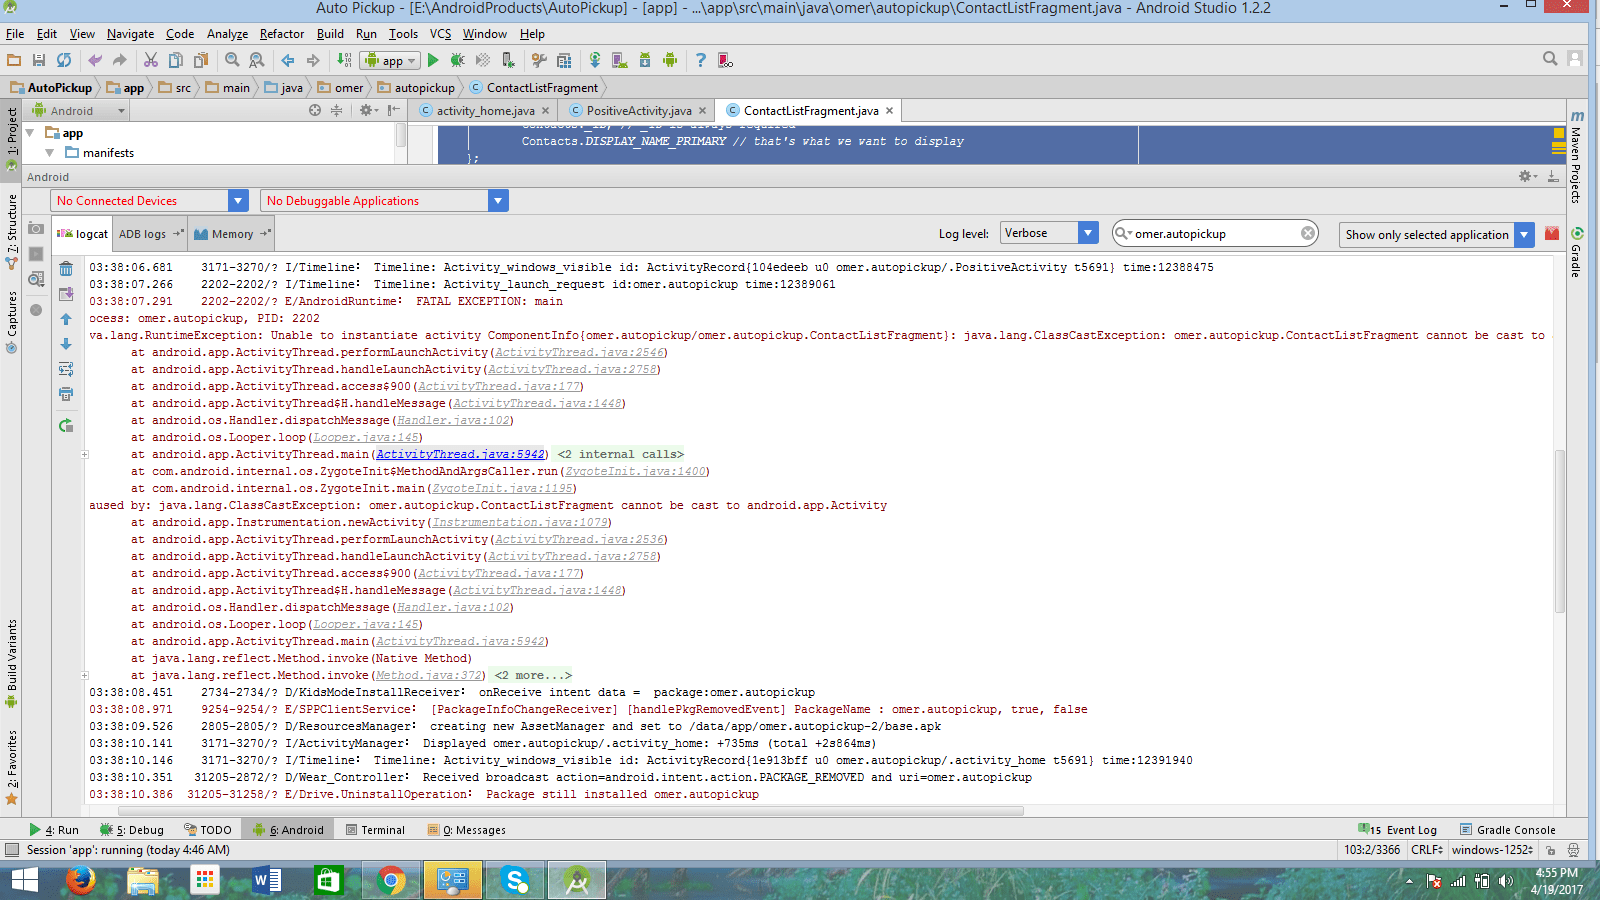Clear the logcat output
The width and height of the screenshot is (1600, 900).
pyautogui.click(x=66, y=268)
